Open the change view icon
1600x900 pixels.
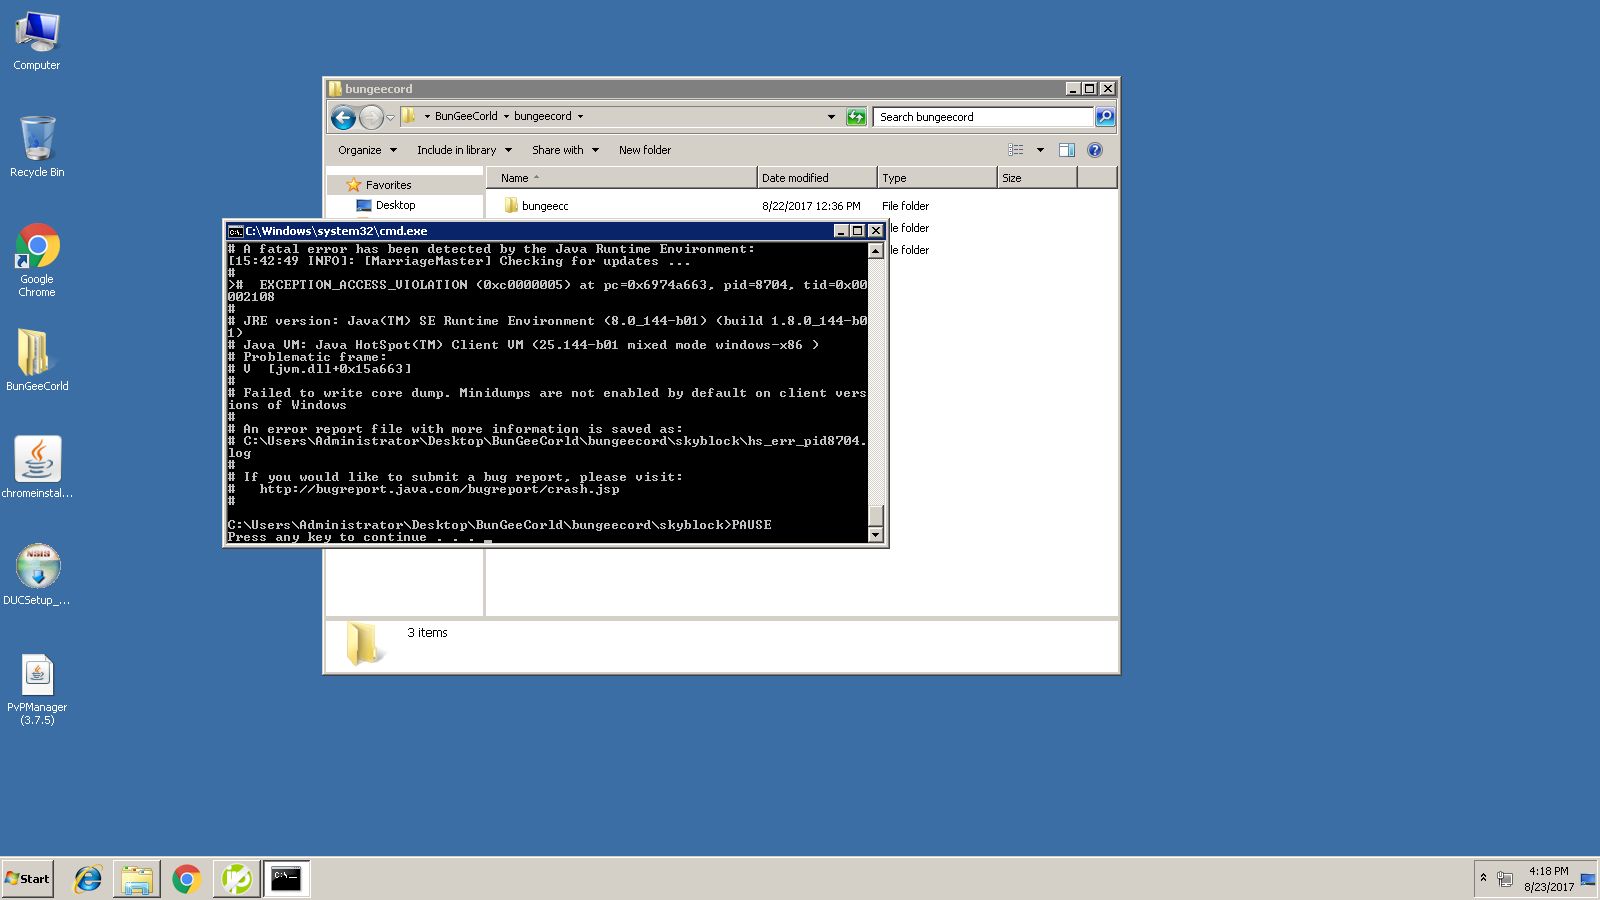(x=1016, y=150)
